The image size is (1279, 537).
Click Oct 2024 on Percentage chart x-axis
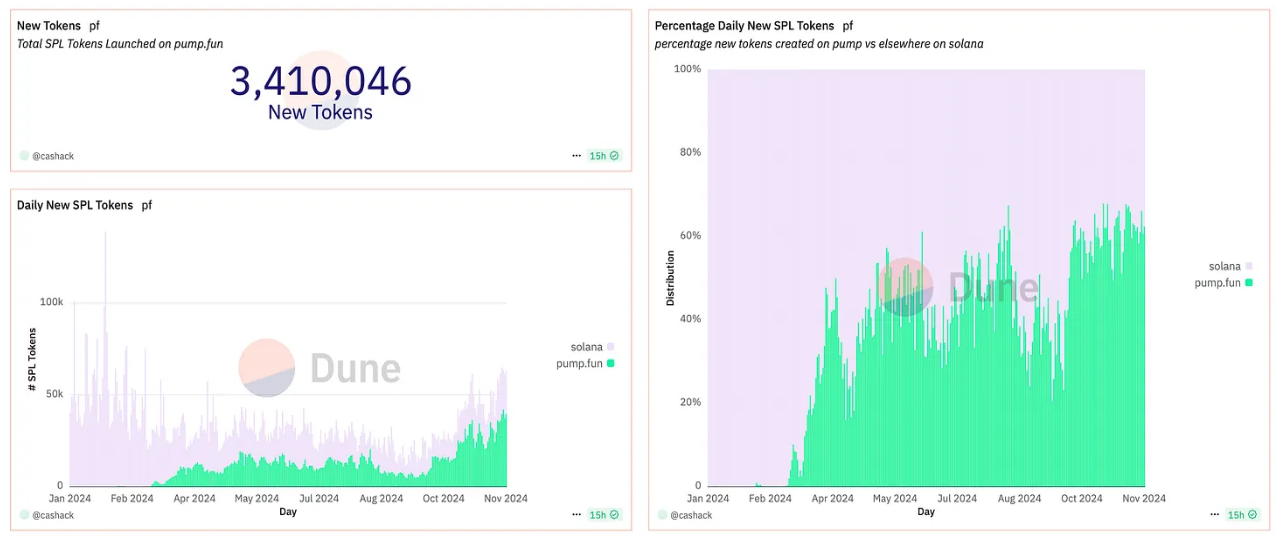[1082, 498]
